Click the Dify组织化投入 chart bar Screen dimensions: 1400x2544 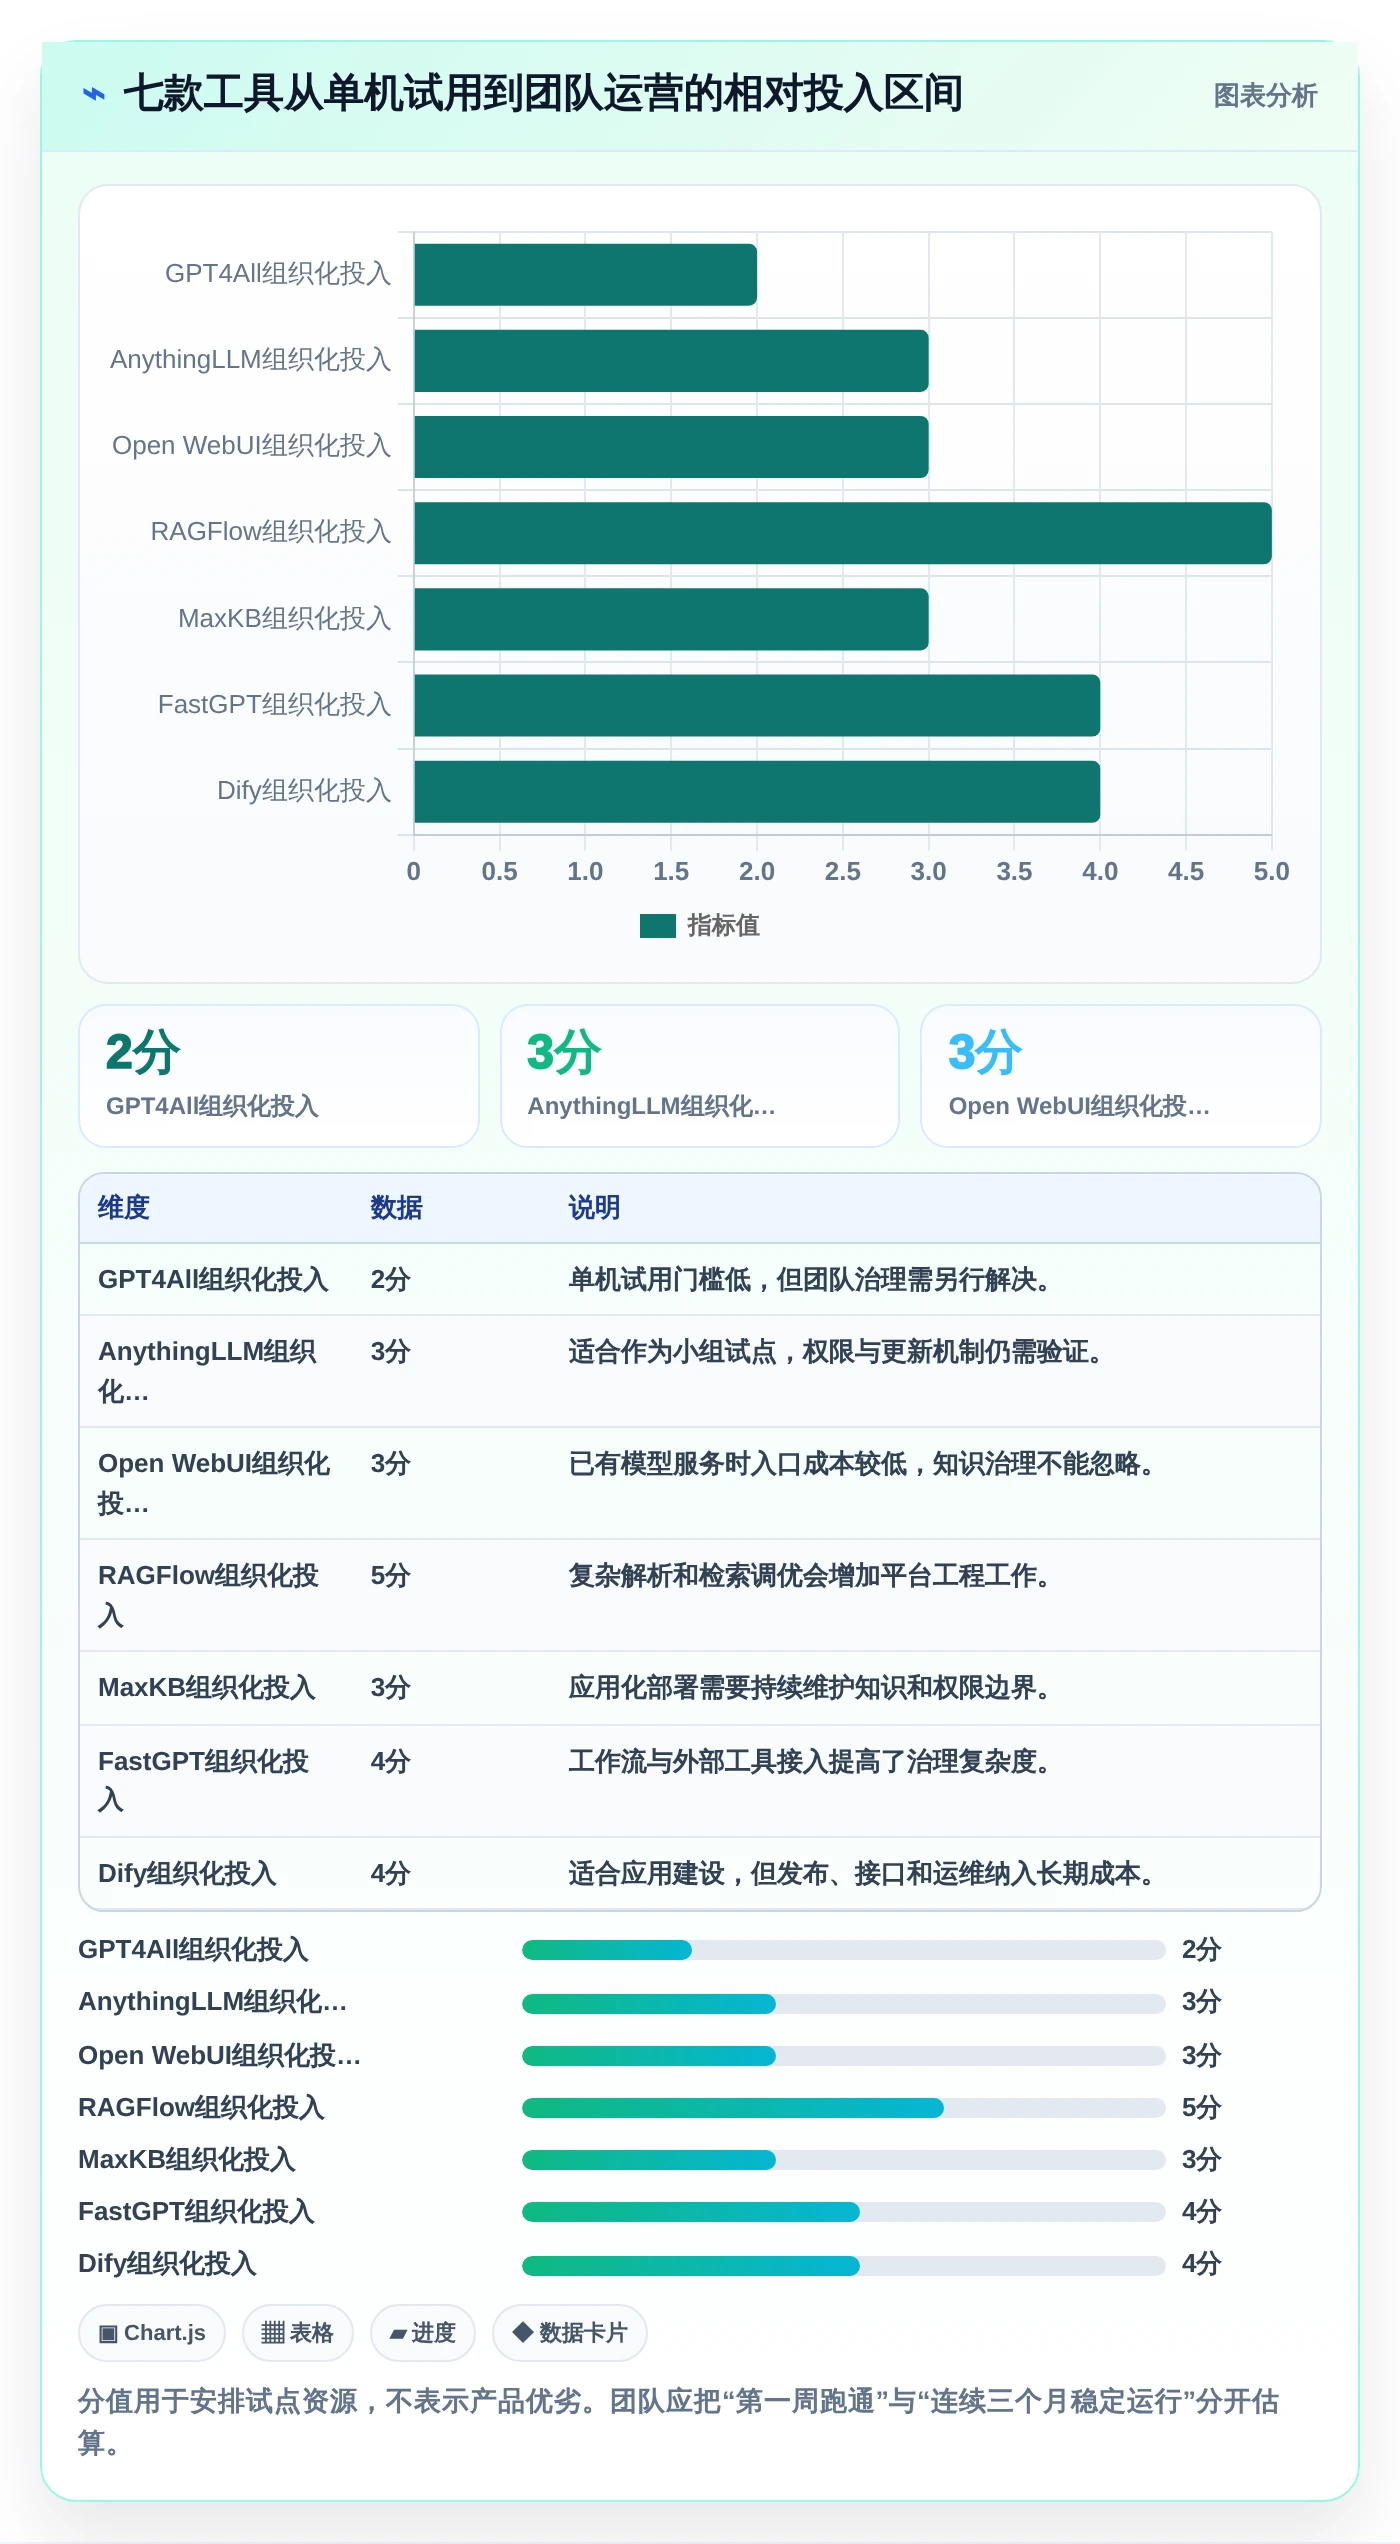coord(757,792)
